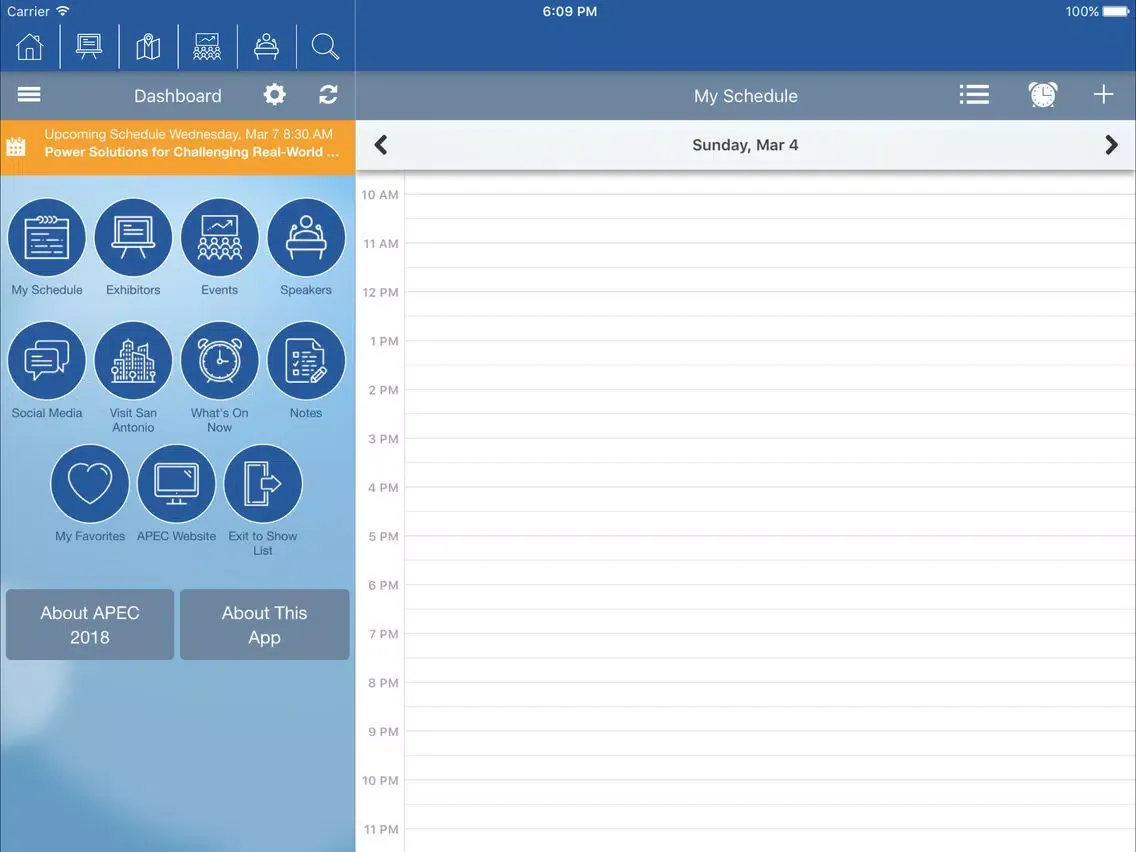Tap the 11 PM time label
Screen dimensions: 1136x852
[380, 830]
